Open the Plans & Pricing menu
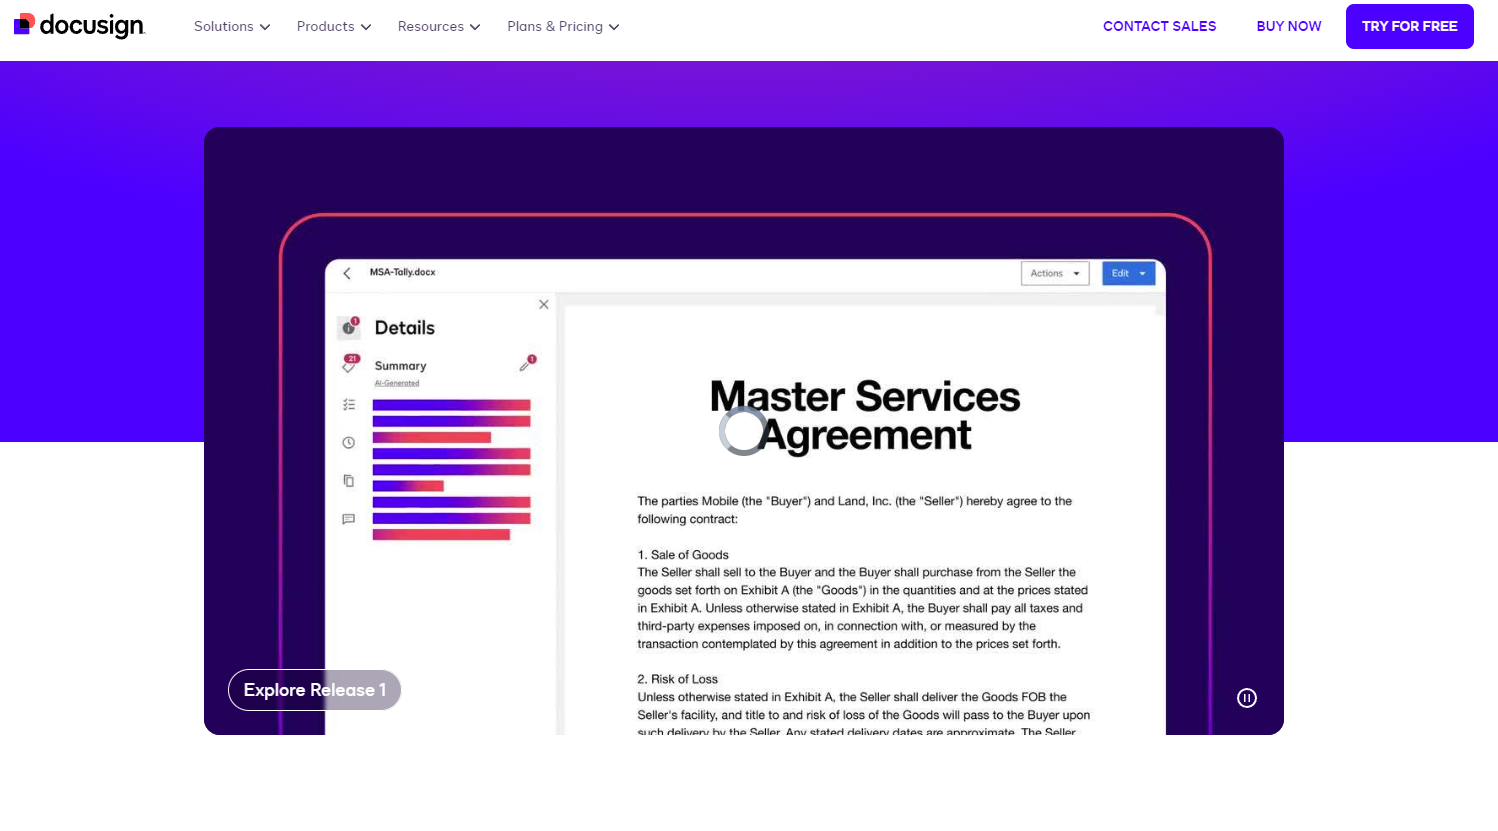The image size is (1498, 831). tap(563, 26)
